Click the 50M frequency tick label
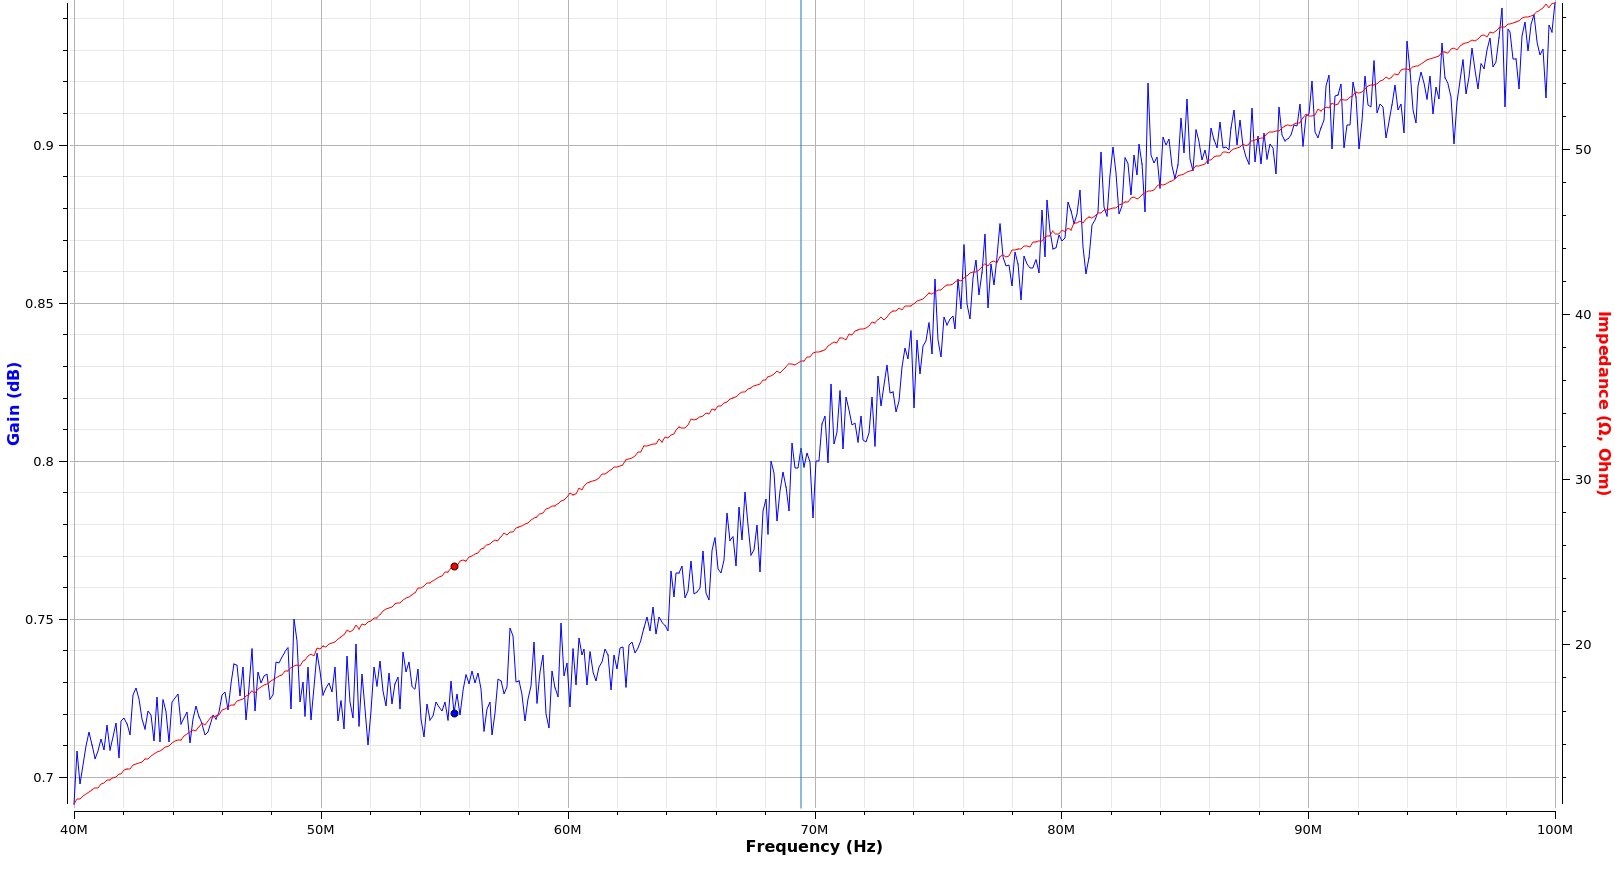The image size is (1615, 871). click(321, 830)
